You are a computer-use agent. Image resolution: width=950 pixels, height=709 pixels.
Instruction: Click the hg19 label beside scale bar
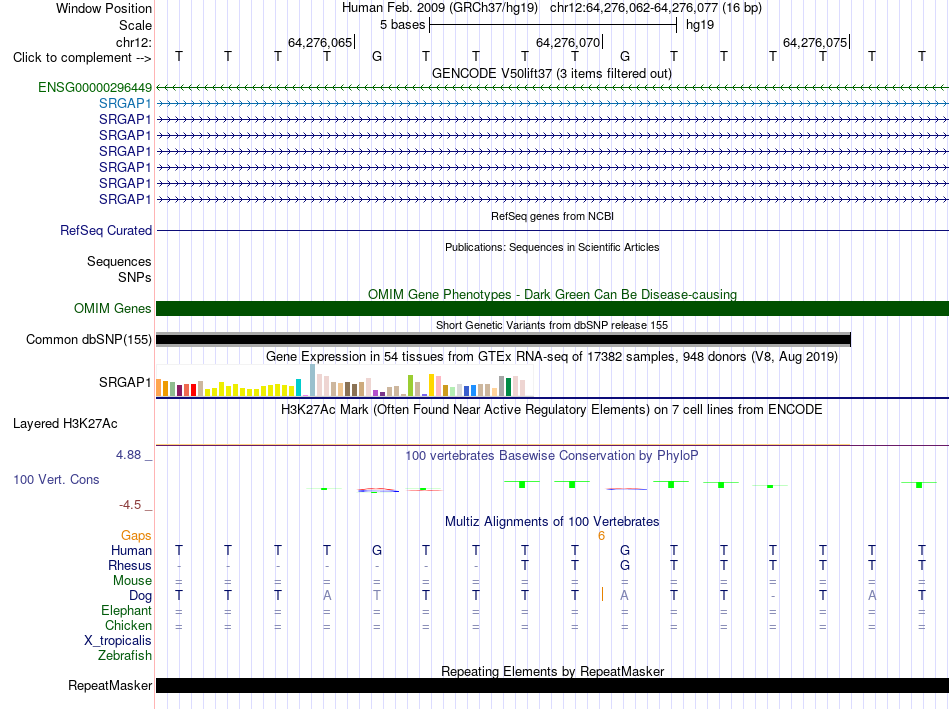(700, 25)
